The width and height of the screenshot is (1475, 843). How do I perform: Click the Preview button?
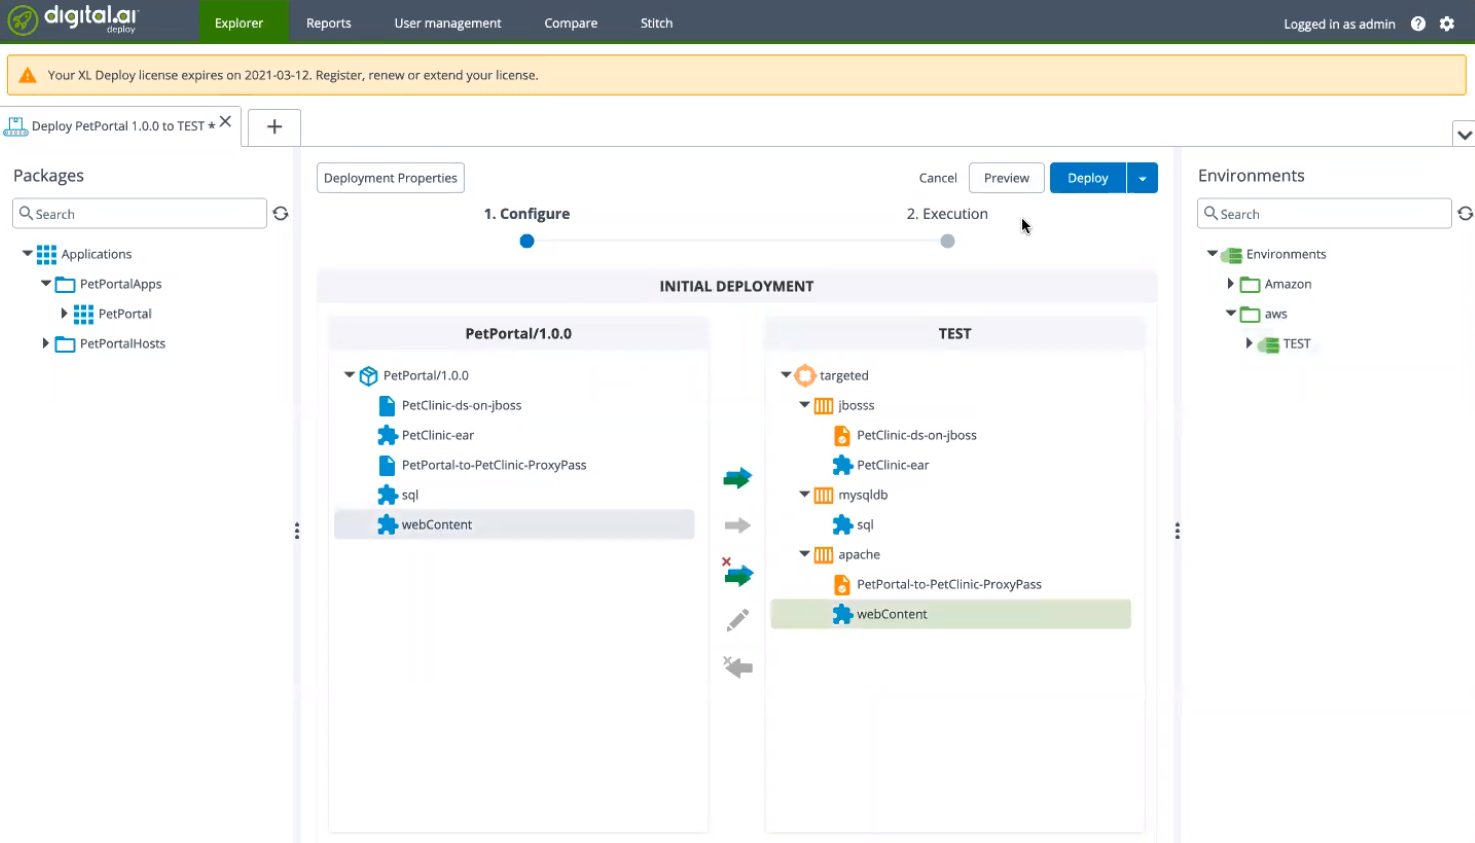(1006, 178)
